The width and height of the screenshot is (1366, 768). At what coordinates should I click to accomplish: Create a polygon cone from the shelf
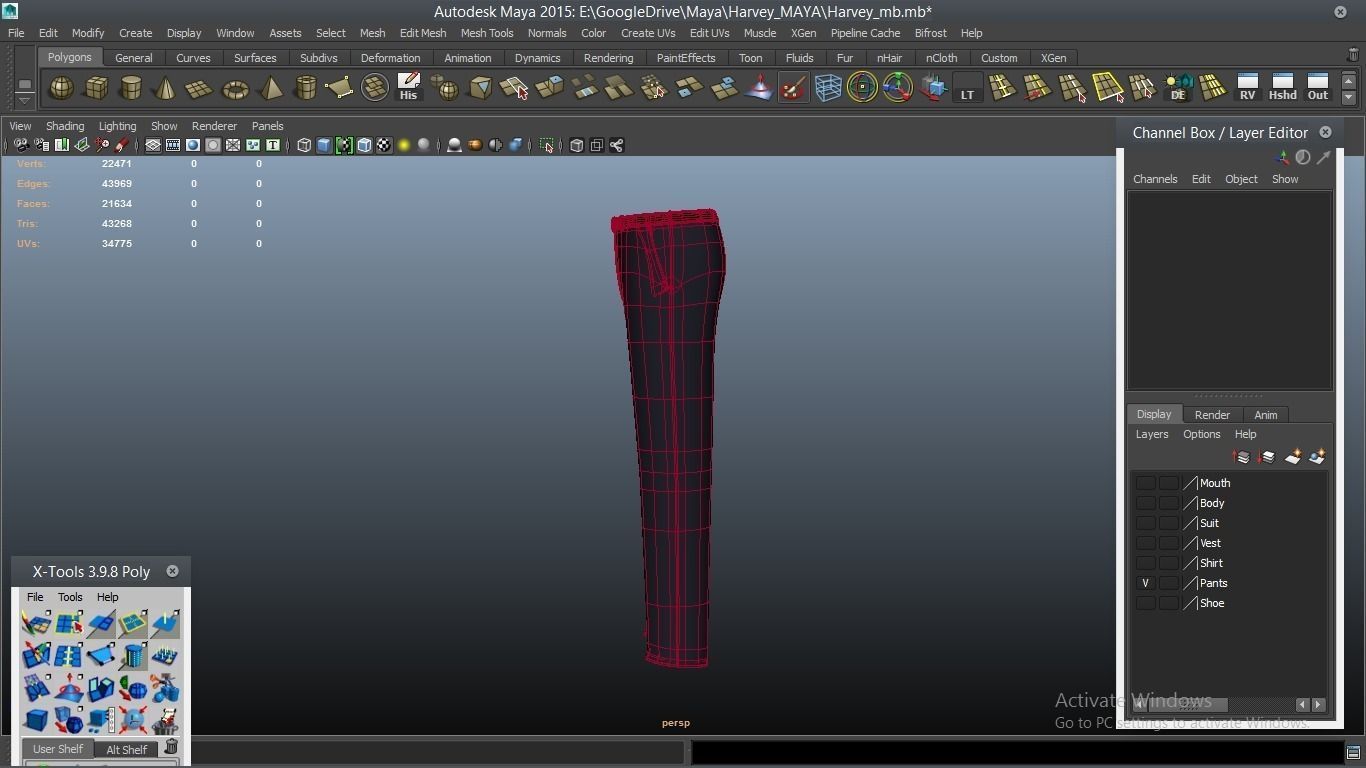click(165, 88)
